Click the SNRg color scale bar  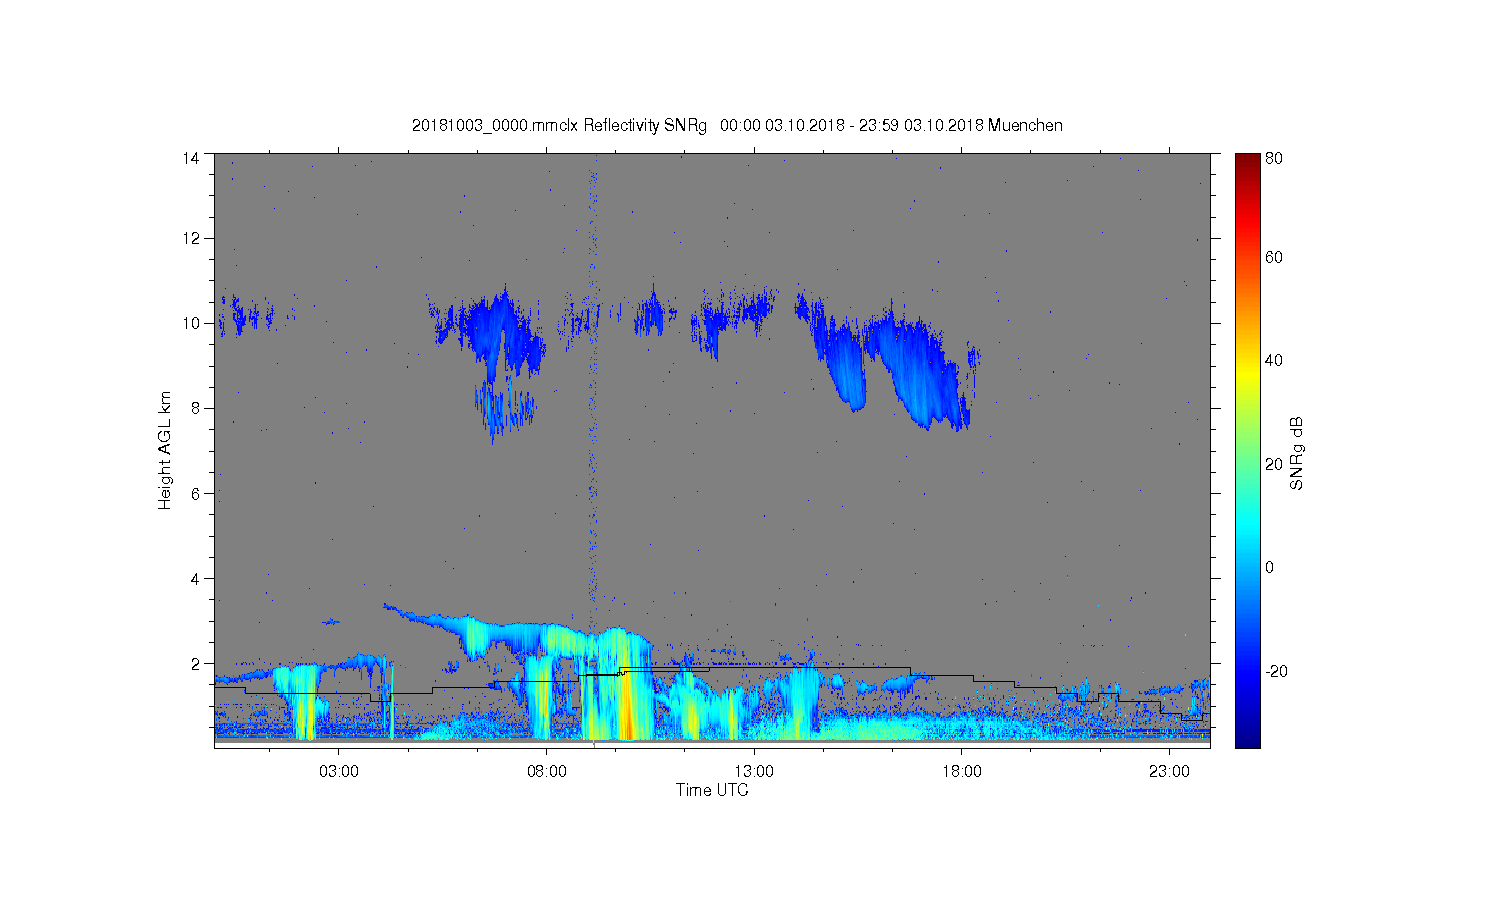coord(1247,450)
